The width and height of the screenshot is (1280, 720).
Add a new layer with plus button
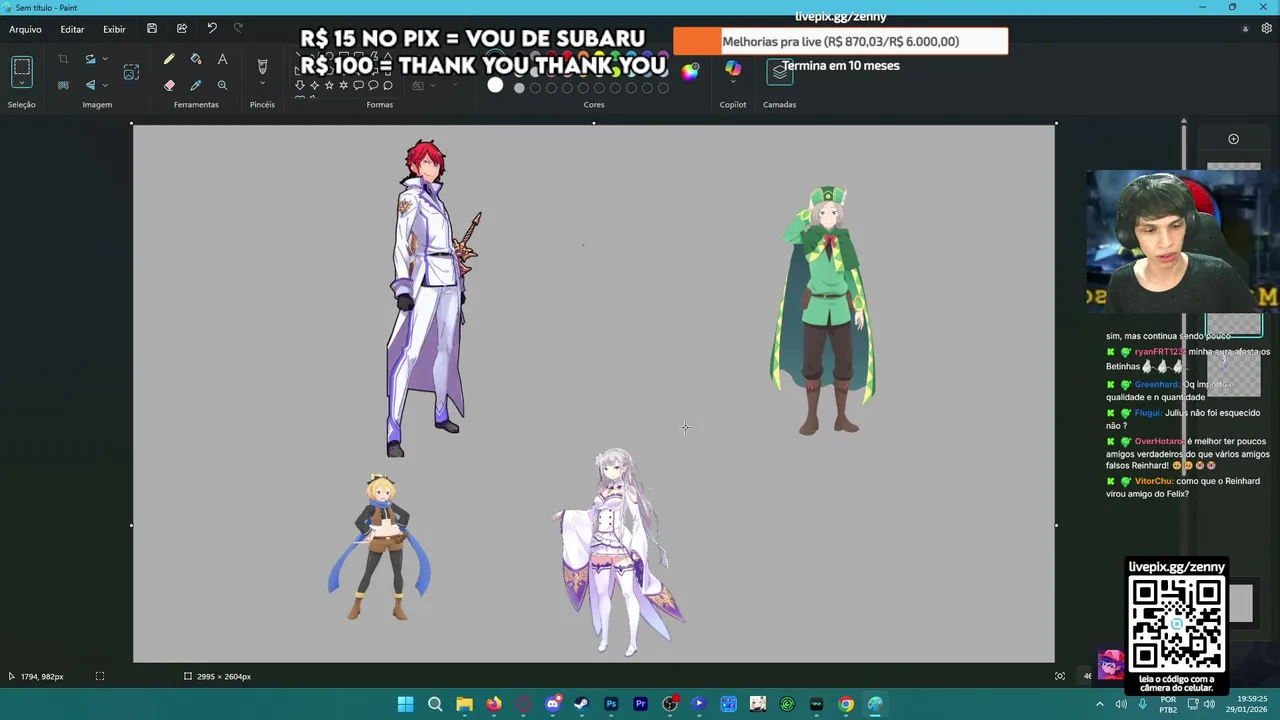[x=1233, y=139]
